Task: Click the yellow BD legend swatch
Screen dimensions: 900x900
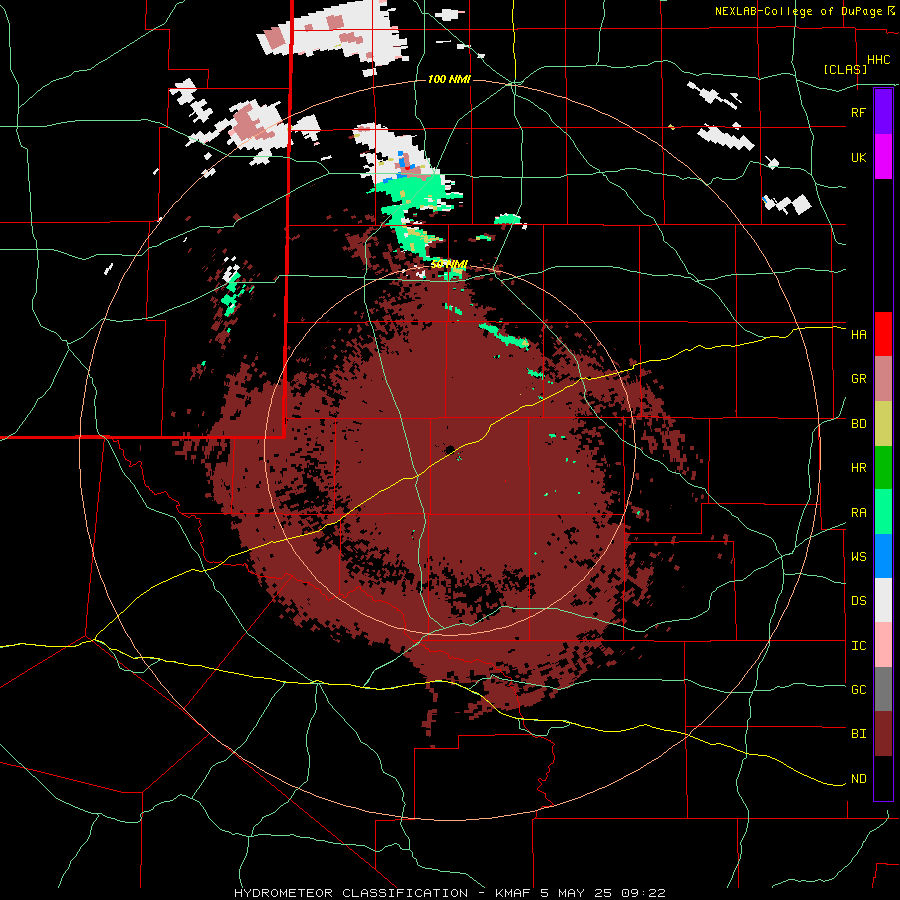Action: click(883, 424)
